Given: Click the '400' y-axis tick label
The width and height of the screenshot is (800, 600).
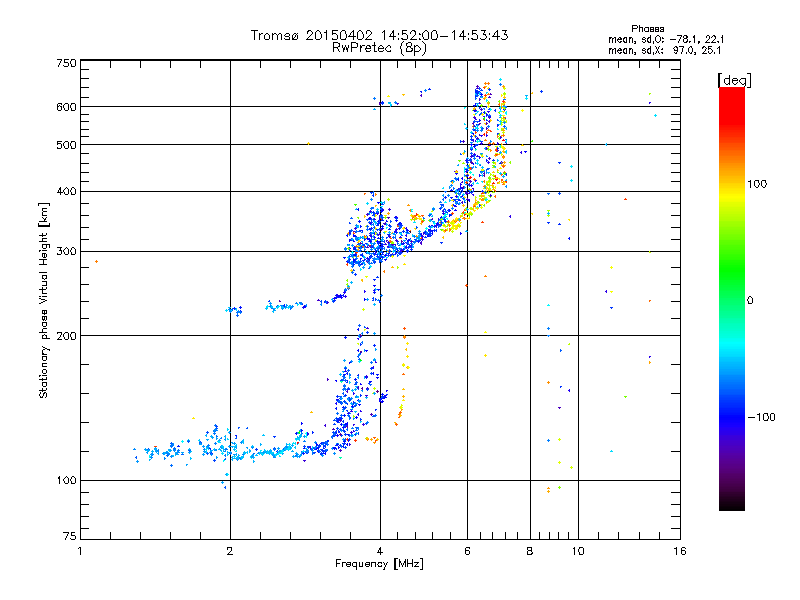Looking at the screenshot, I should coord(67,191).
